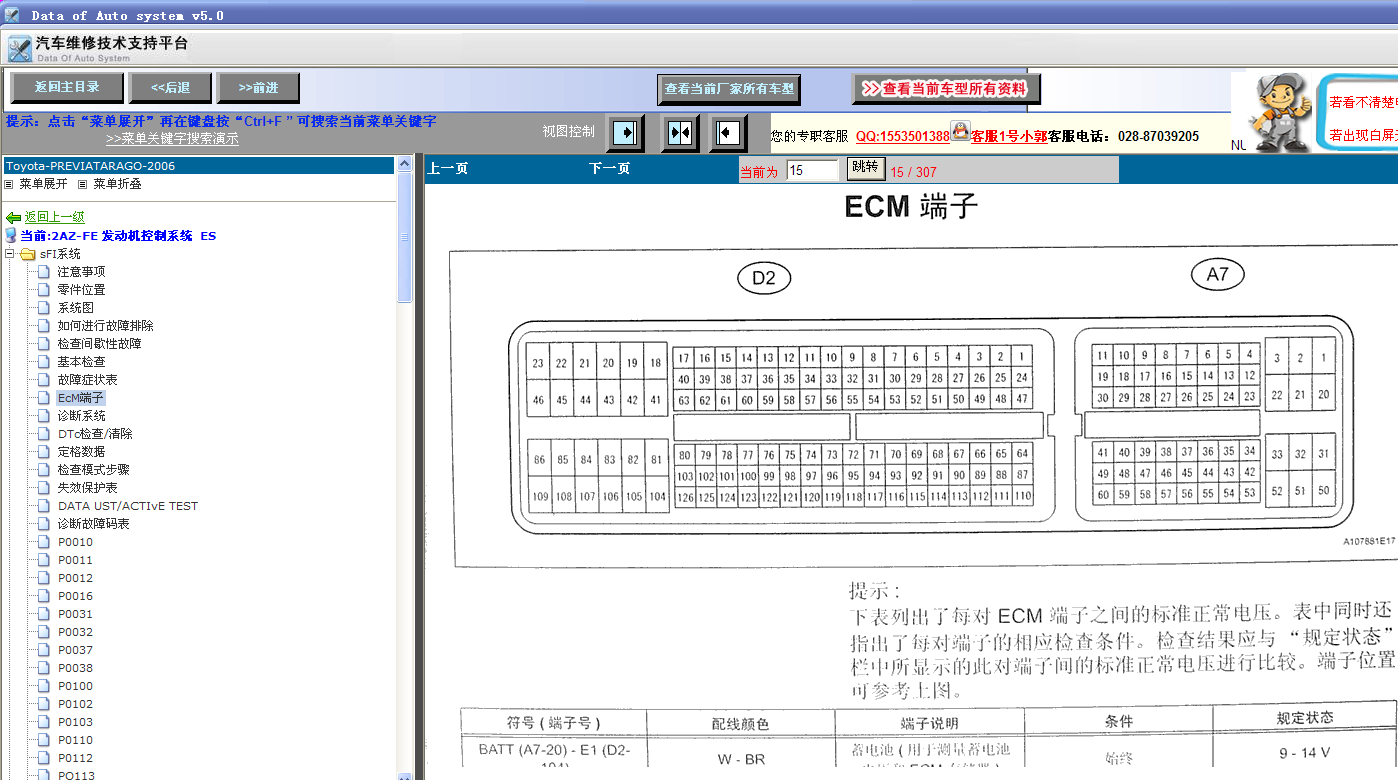Screen dimensions: 1398x780
Task: Click the >>前进 forward button
Action: (259, 88)
